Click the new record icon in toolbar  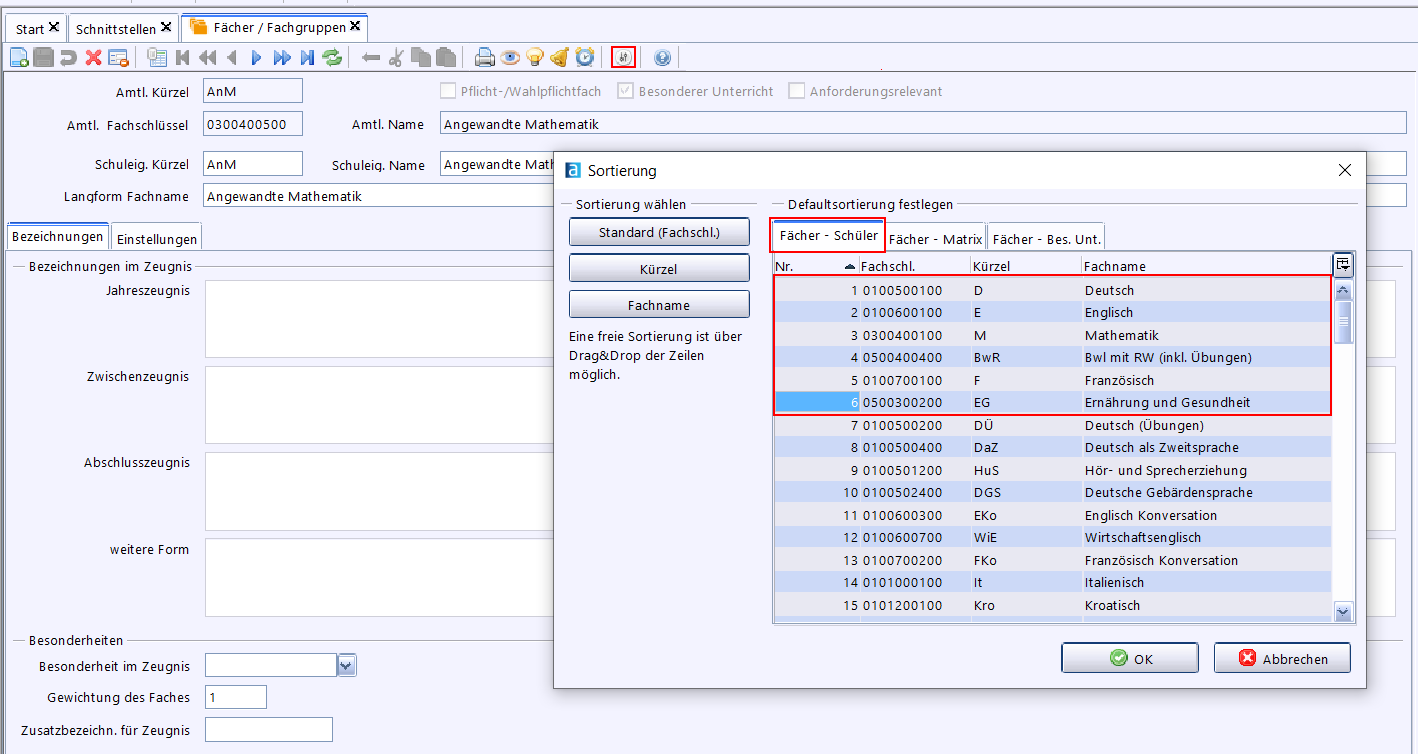tap(19, 57)
